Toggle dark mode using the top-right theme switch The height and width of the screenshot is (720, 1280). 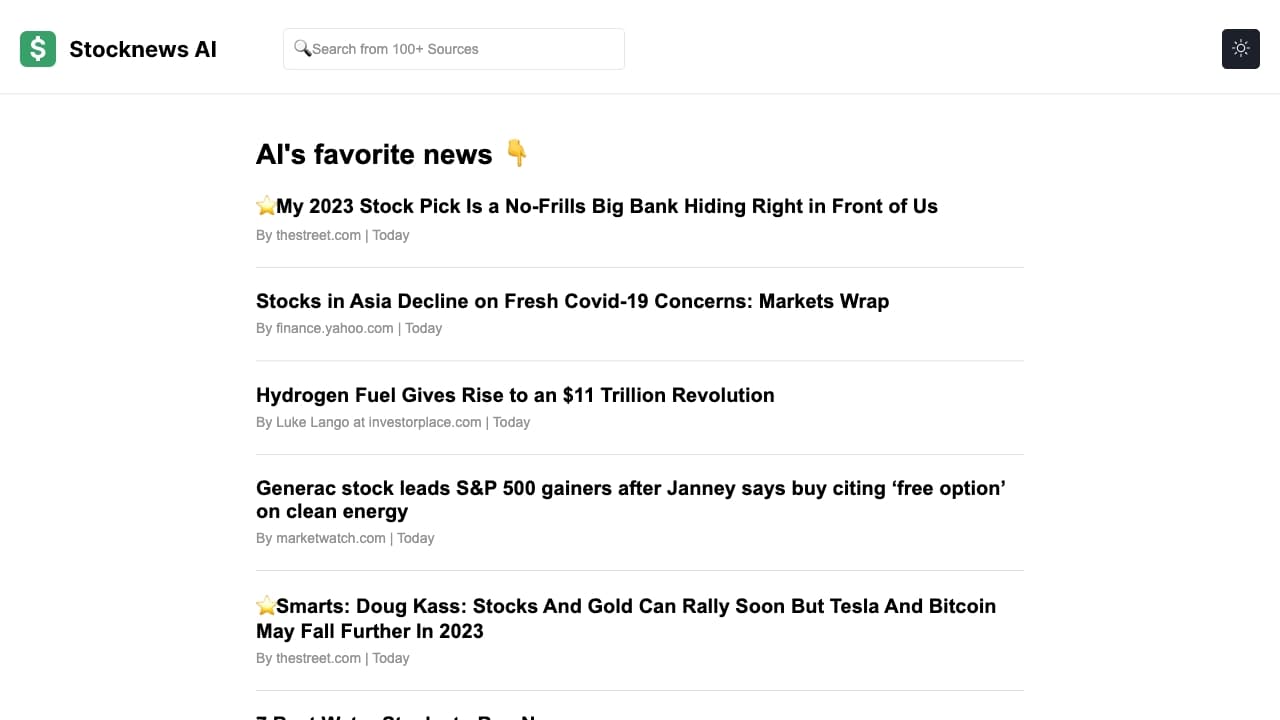(1240, 48)
